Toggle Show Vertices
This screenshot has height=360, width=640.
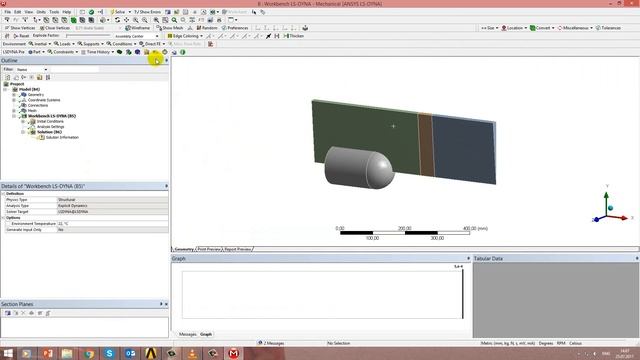pyautogui.click(x=20, y=28)
